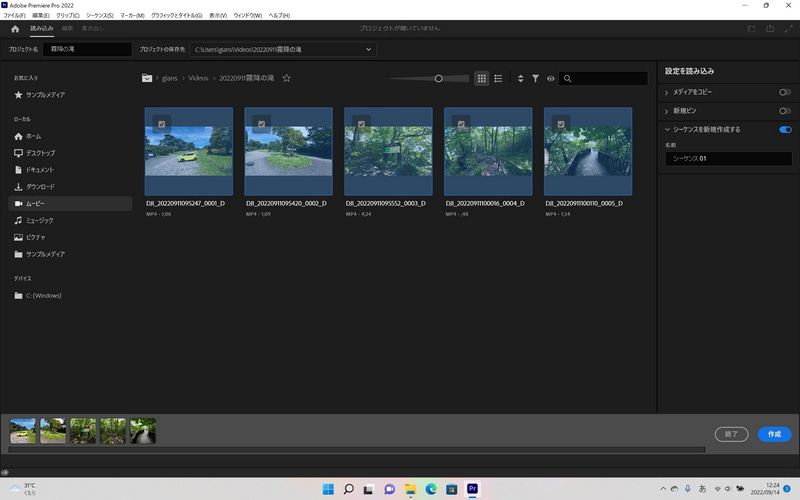The height and width of the screenshot is (500, 800).
Task: Switch to list view for media
Action: [498, 78]
